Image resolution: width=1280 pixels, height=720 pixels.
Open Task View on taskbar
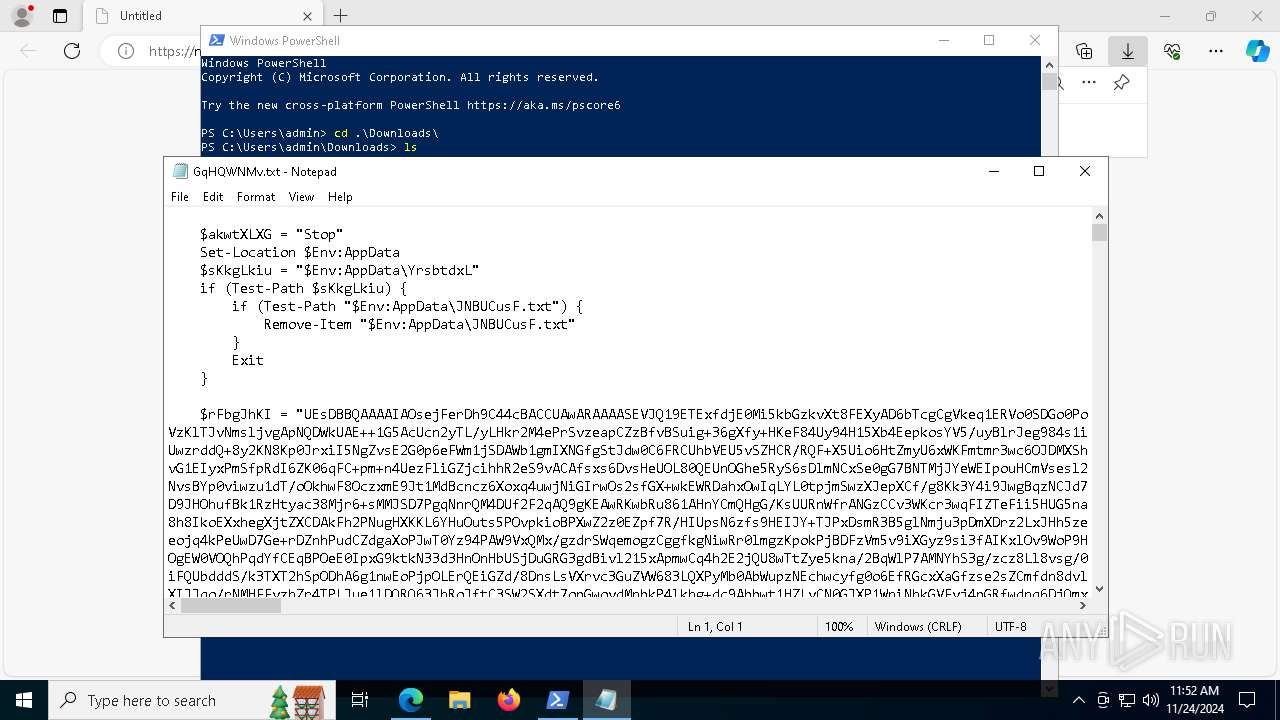[360, 700]
